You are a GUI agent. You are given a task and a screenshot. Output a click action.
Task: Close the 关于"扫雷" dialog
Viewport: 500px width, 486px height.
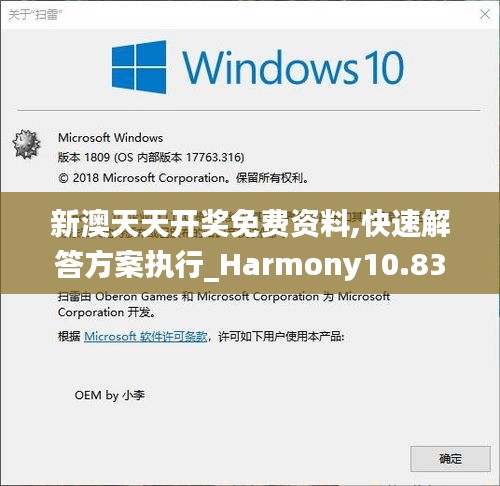485,14
